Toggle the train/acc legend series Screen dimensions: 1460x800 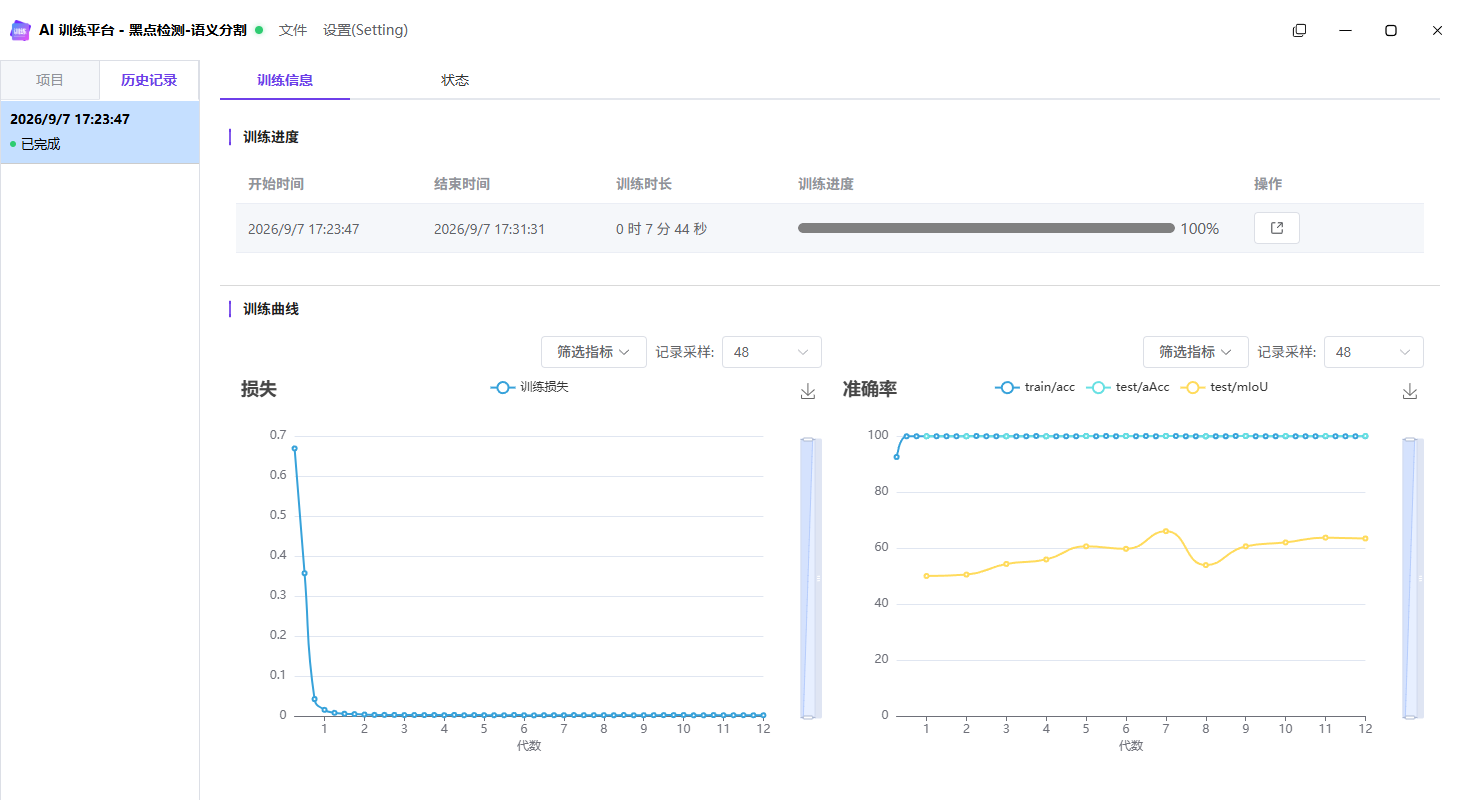1035,387
